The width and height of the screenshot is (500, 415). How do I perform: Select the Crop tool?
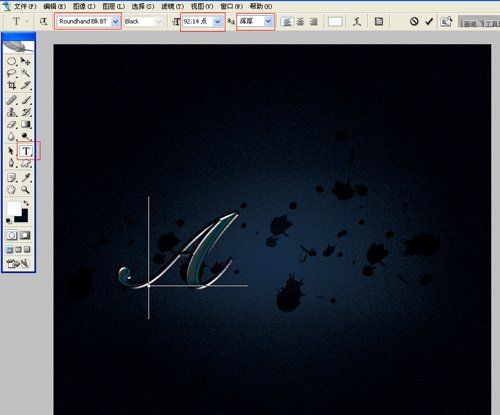[11, 85]
